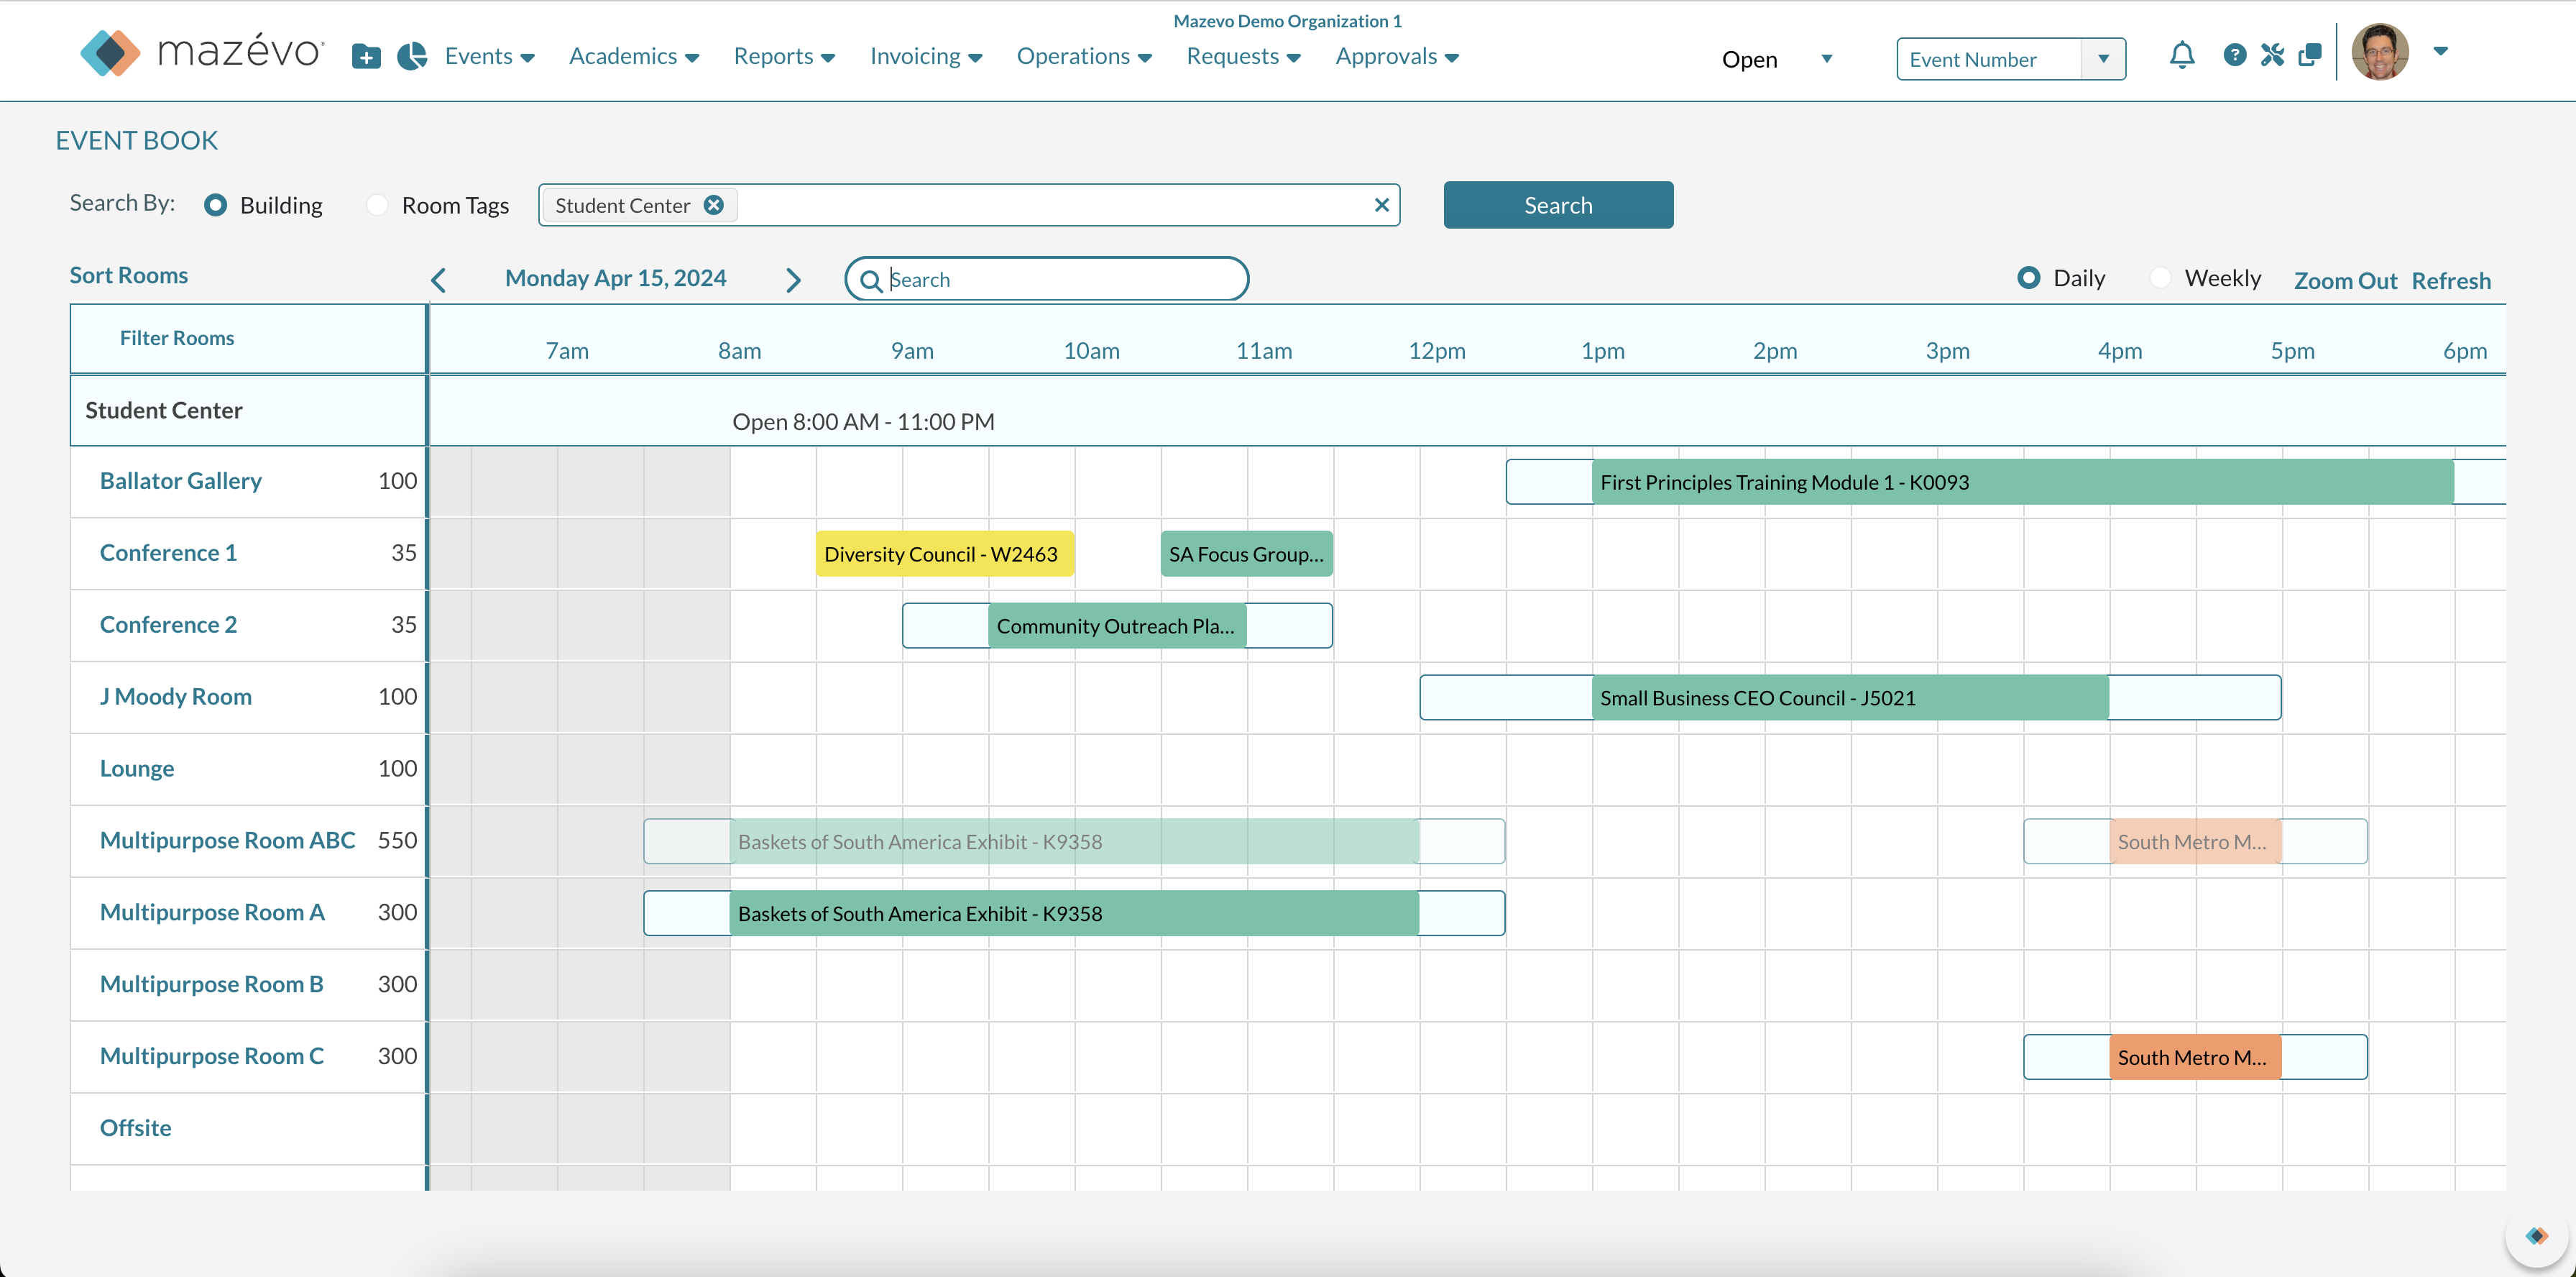Click the tools/settings wrench icon
2576x1277 pixels.
pyautogui.click(x=2272, y=55)
